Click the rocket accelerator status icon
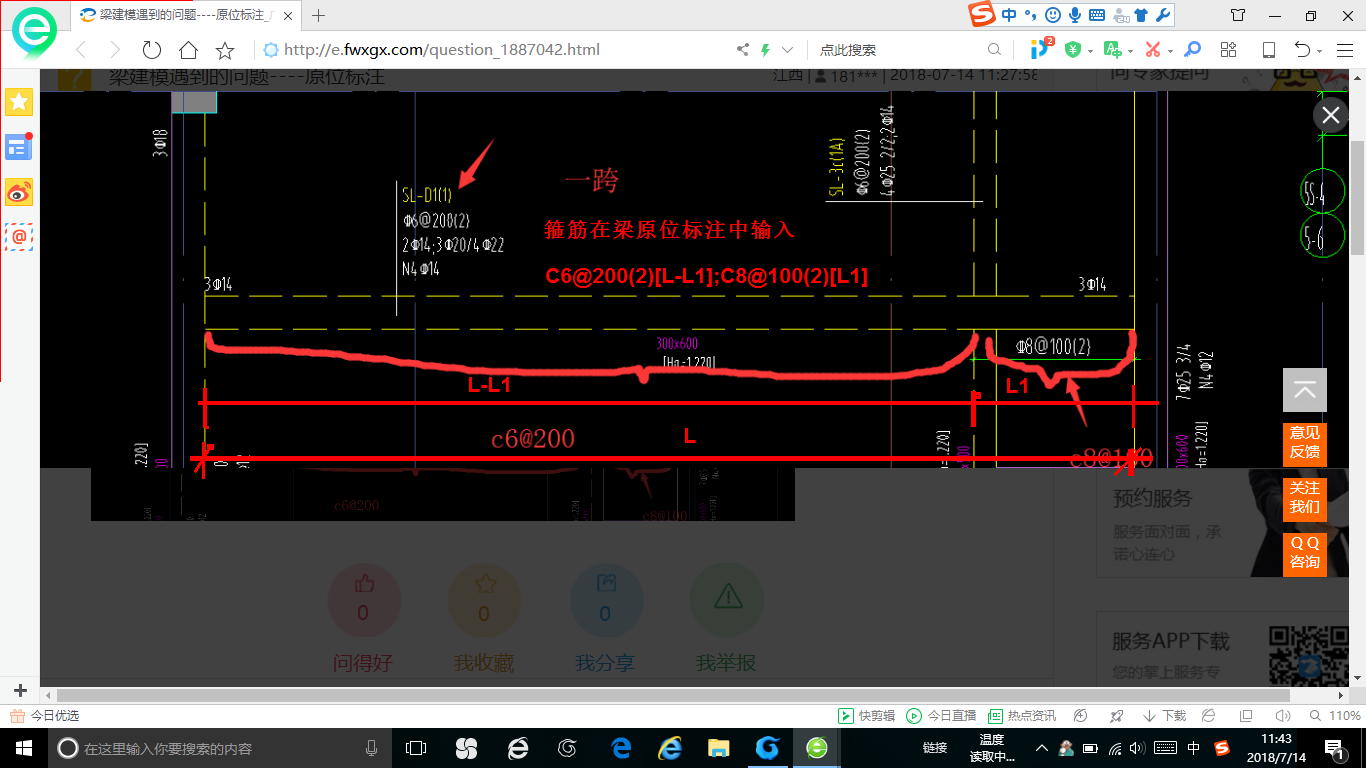Viewport: 1366px width, 768px height. [1117, 716]
